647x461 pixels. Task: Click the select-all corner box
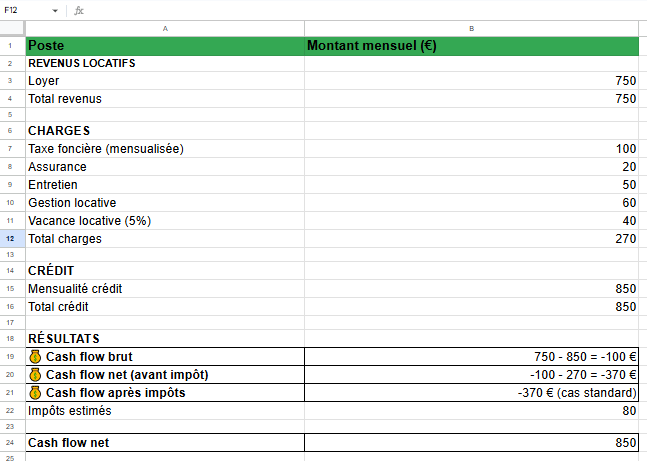[x=11, y=29]
